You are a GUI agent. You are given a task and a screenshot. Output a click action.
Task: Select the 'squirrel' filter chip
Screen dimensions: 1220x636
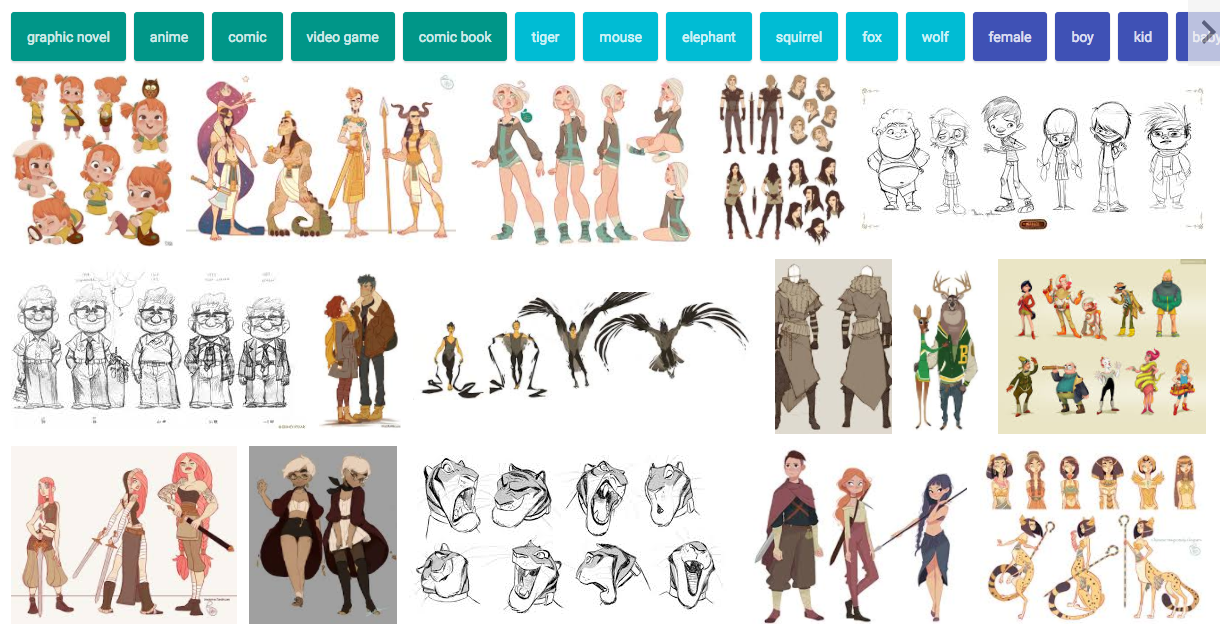coord(799,37)
